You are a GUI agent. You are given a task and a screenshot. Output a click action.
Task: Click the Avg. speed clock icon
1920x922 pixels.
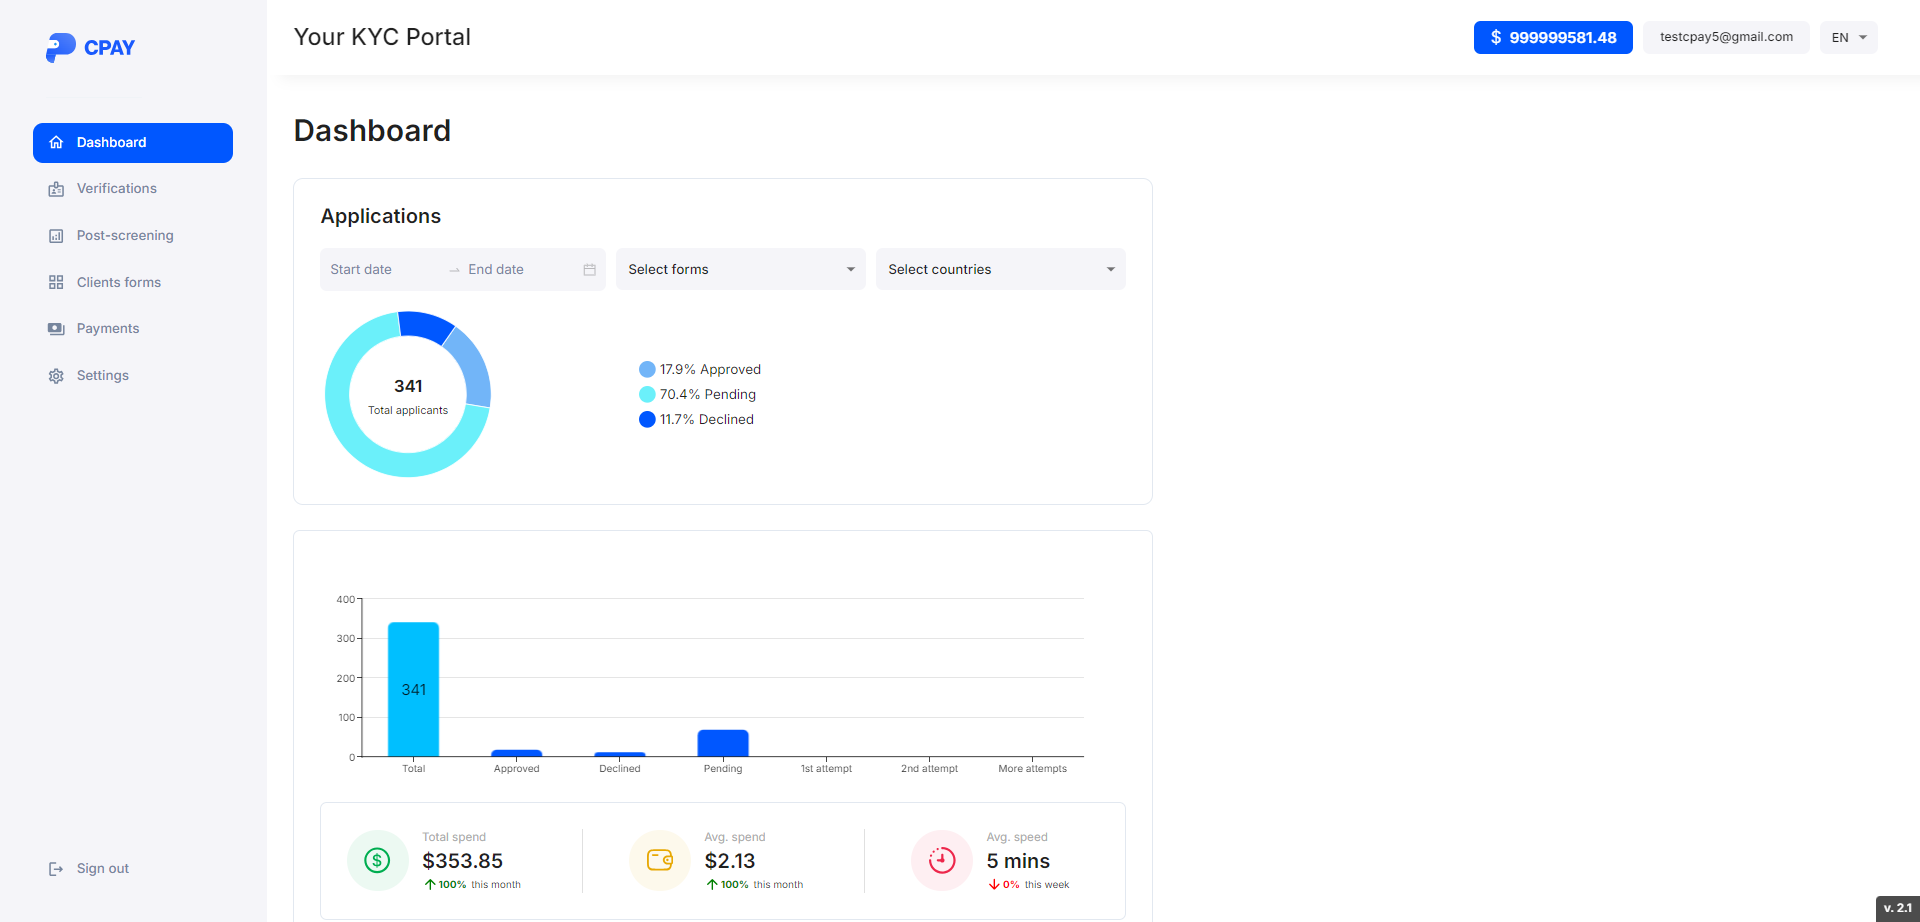(x=941, y=860)
